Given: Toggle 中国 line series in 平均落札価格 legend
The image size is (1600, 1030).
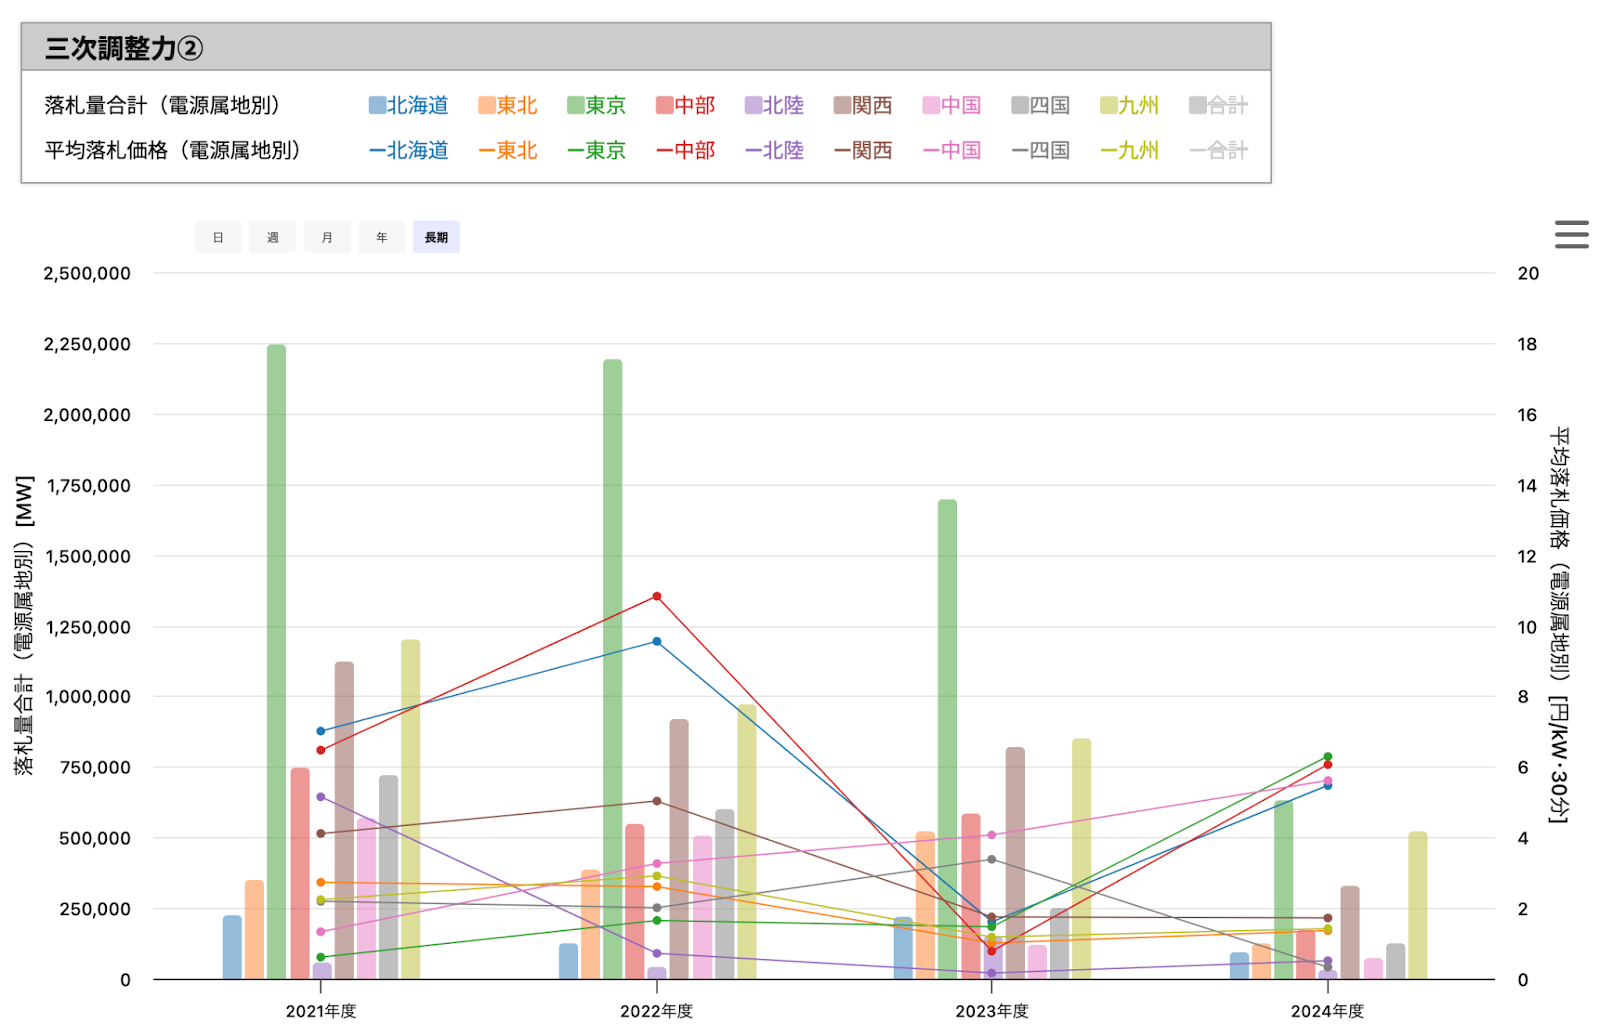Looking at the screenshot, I should click(951, 150).
